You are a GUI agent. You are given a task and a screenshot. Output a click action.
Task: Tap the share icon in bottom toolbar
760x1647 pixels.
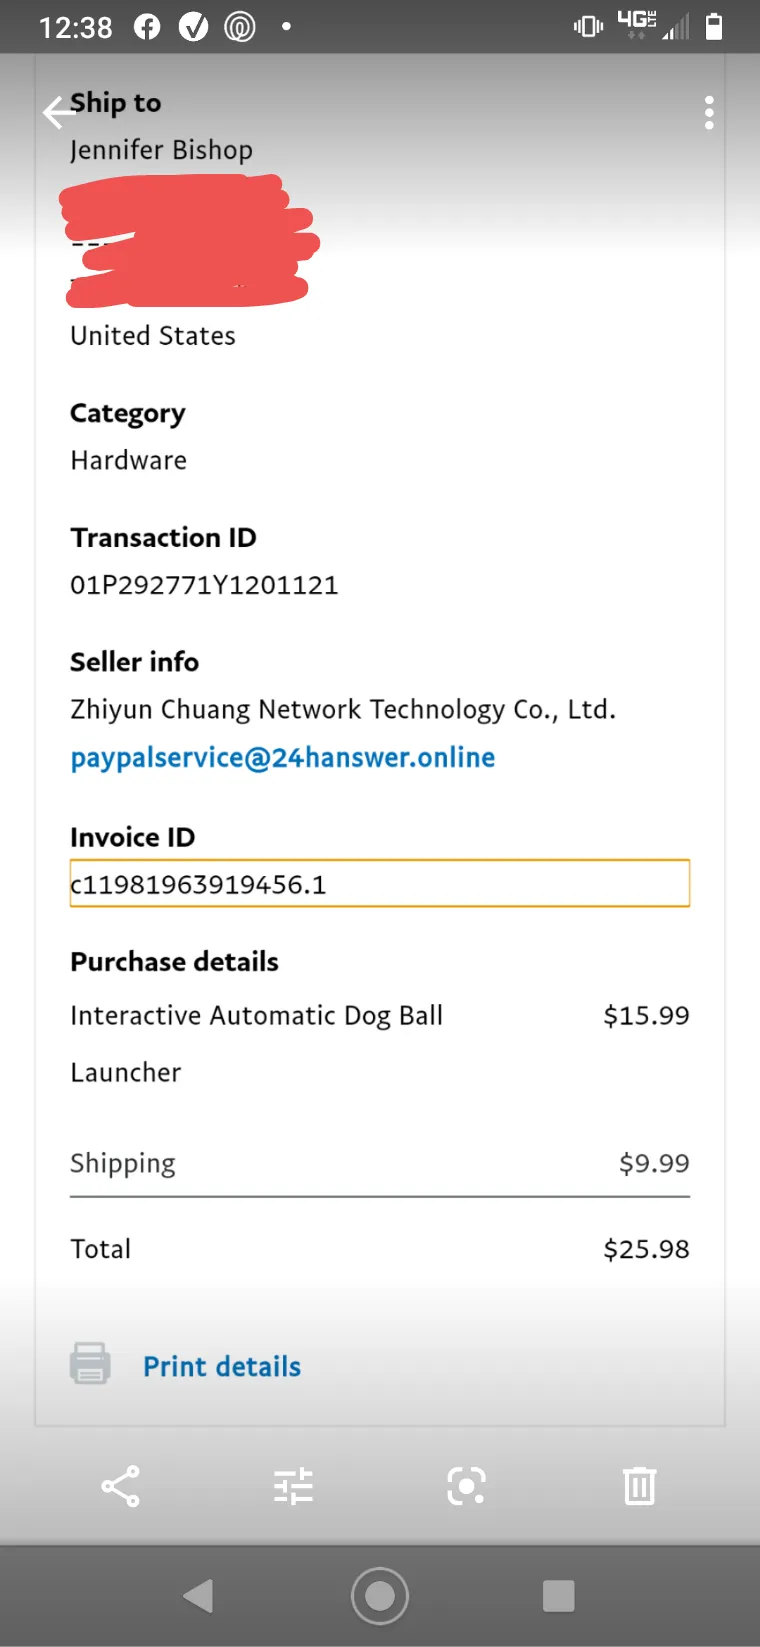pyautogui.click(x=120, y=1486)
